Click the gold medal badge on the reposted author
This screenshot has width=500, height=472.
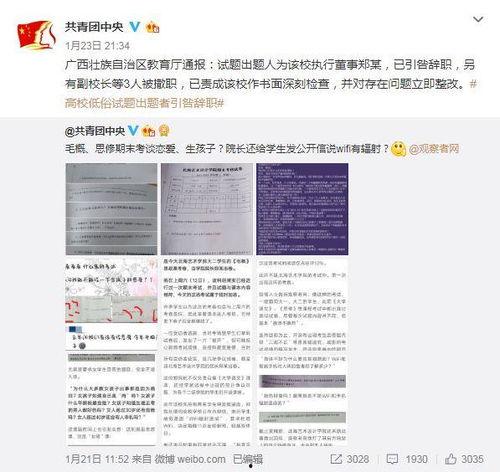pyautogui.click(x=164, y=131)
